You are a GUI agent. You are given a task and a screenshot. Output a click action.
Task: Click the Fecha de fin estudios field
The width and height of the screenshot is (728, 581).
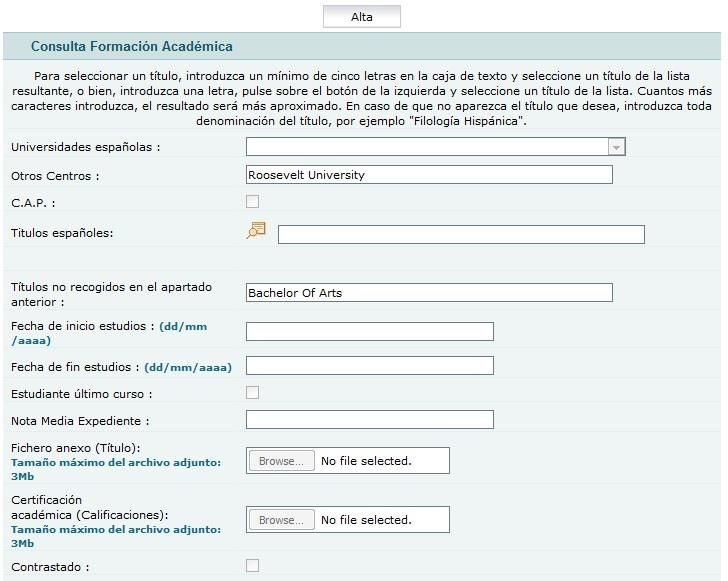(x=370, y=366)
